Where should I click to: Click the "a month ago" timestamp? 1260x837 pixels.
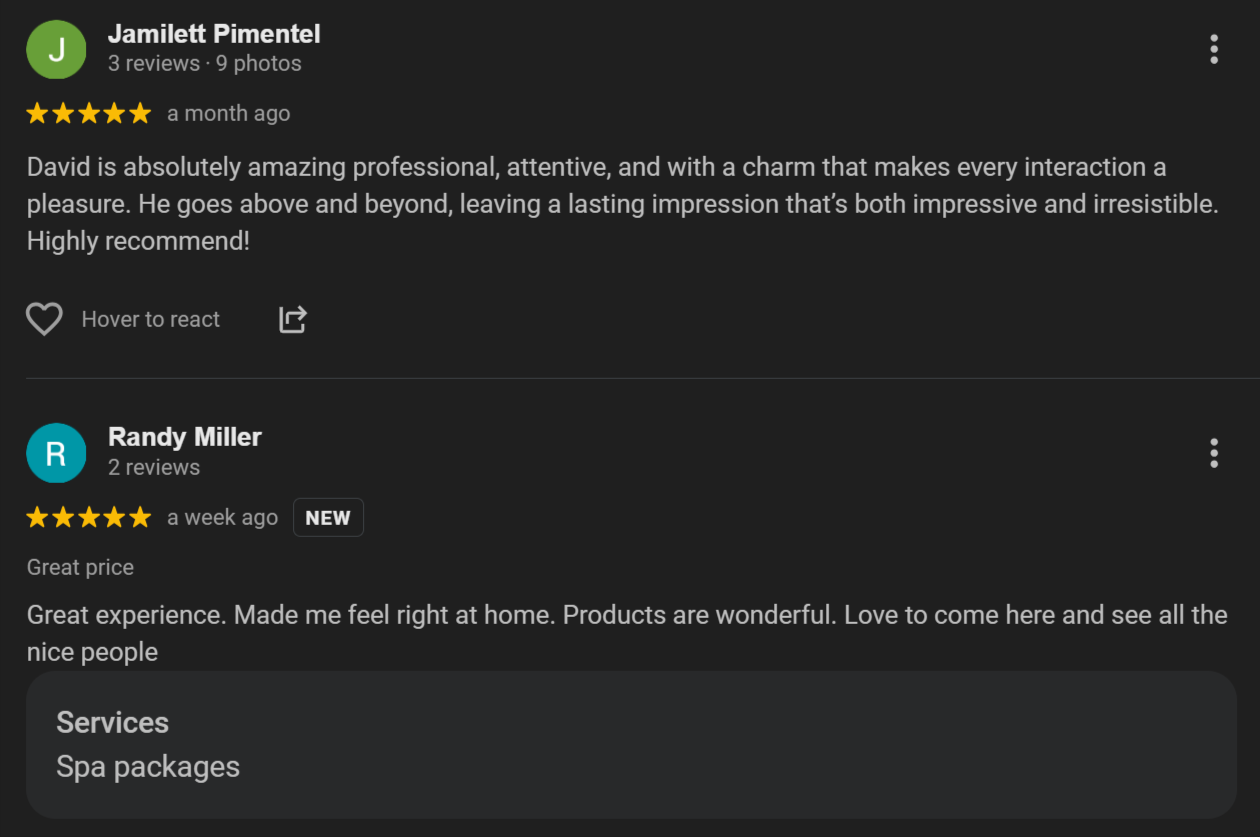tap(229, 114)
